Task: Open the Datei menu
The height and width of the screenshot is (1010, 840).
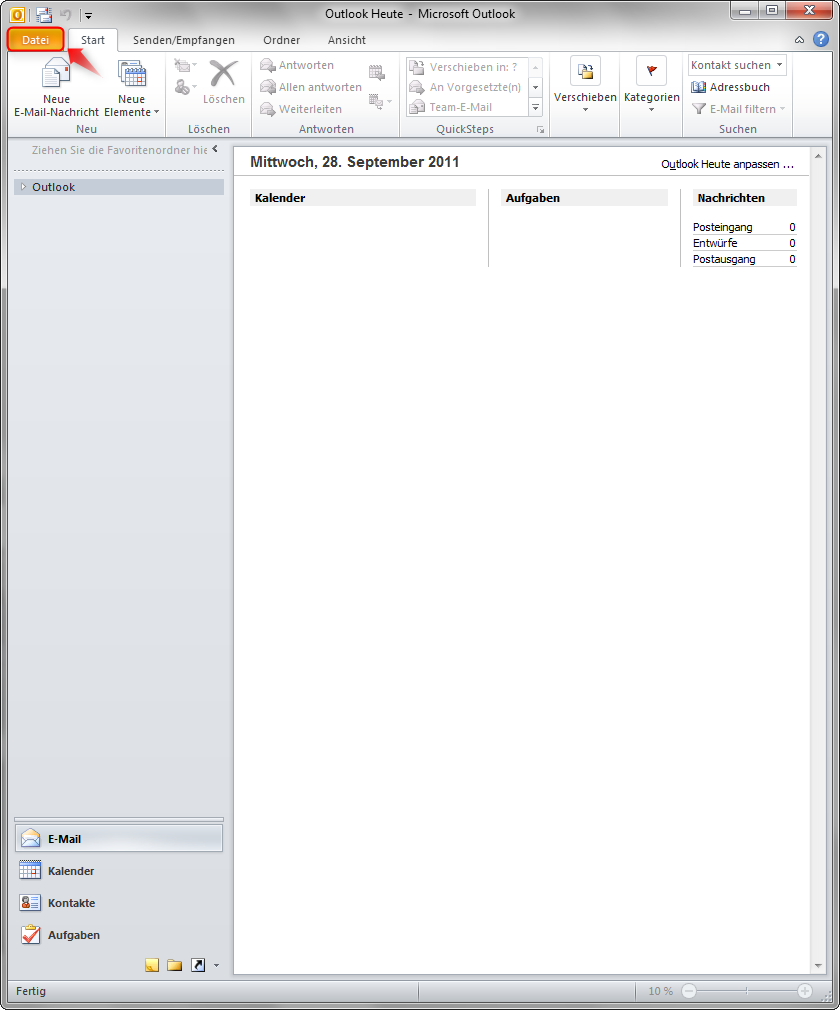Action: pos(35,40)
